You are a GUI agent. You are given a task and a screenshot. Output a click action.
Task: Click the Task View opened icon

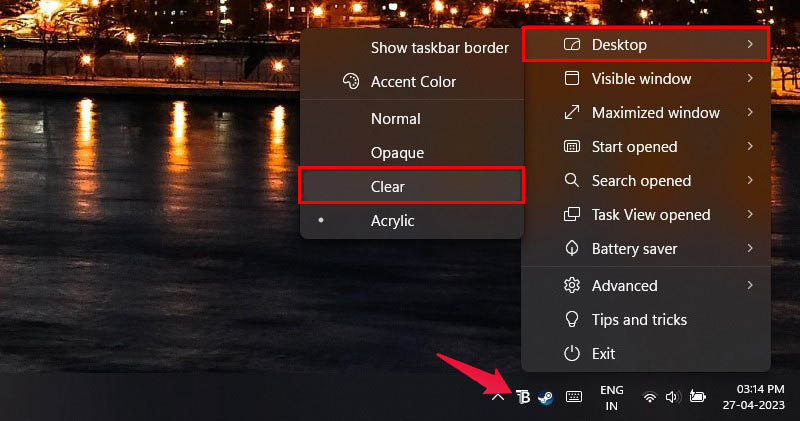click(x=572, y=214)
